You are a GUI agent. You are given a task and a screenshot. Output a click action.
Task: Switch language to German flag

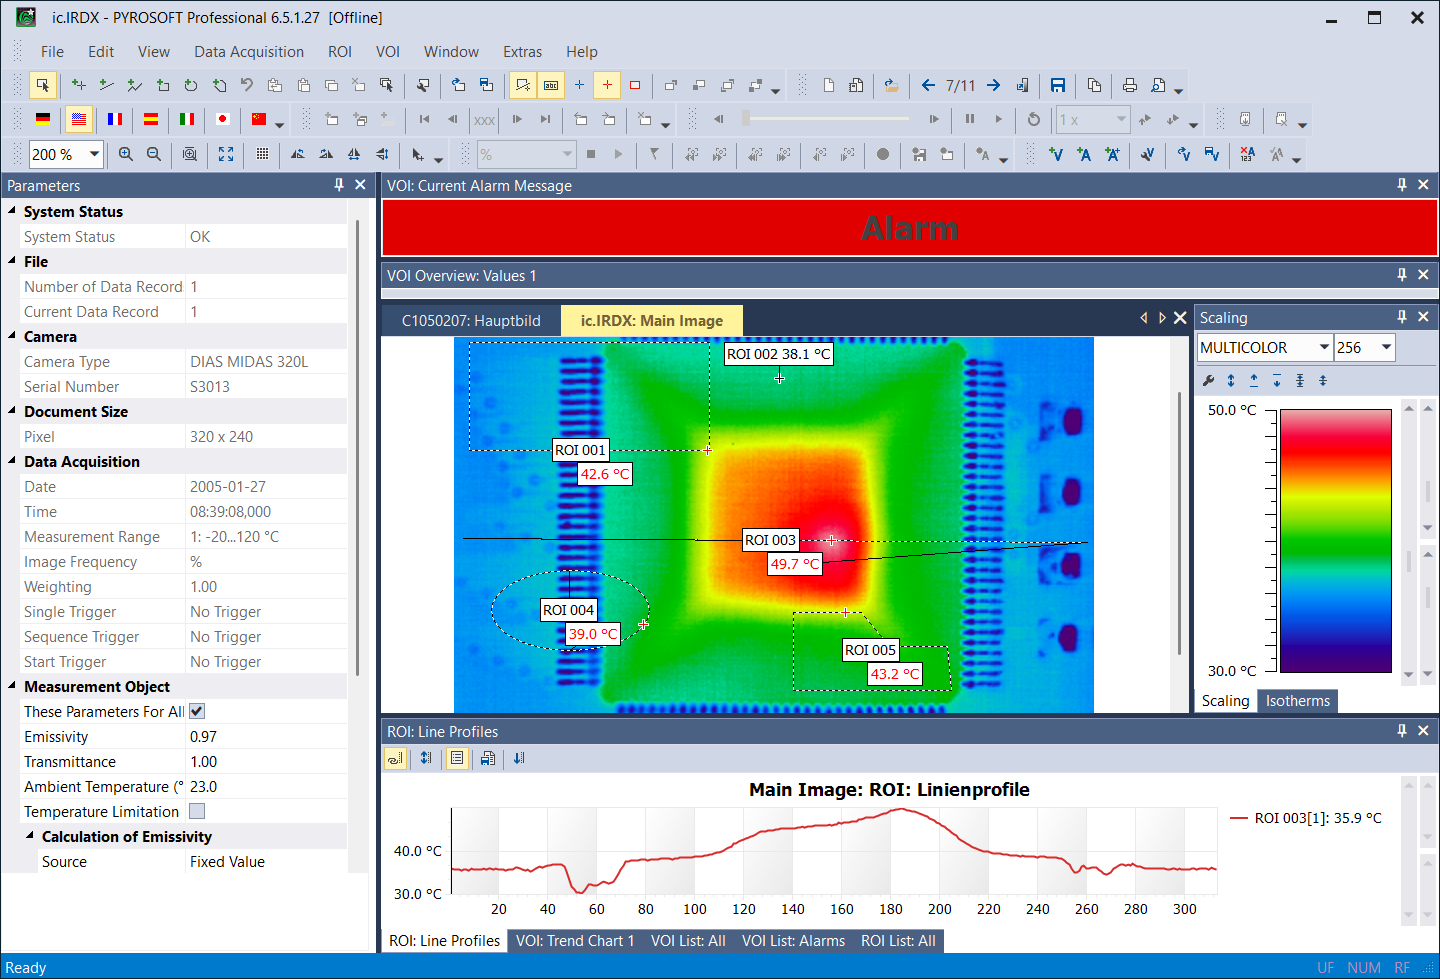[43, 119]
